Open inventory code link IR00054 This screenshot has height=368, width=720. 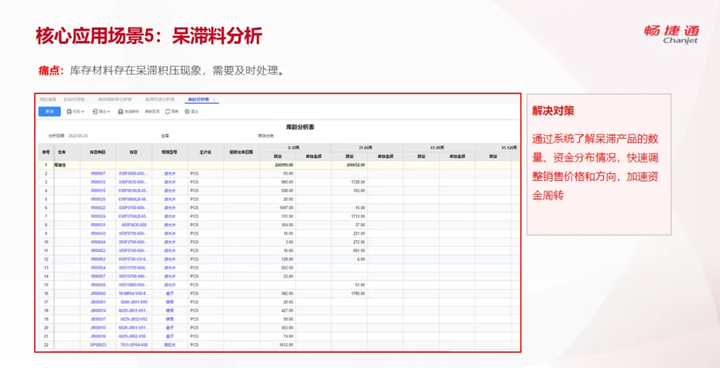98,268
